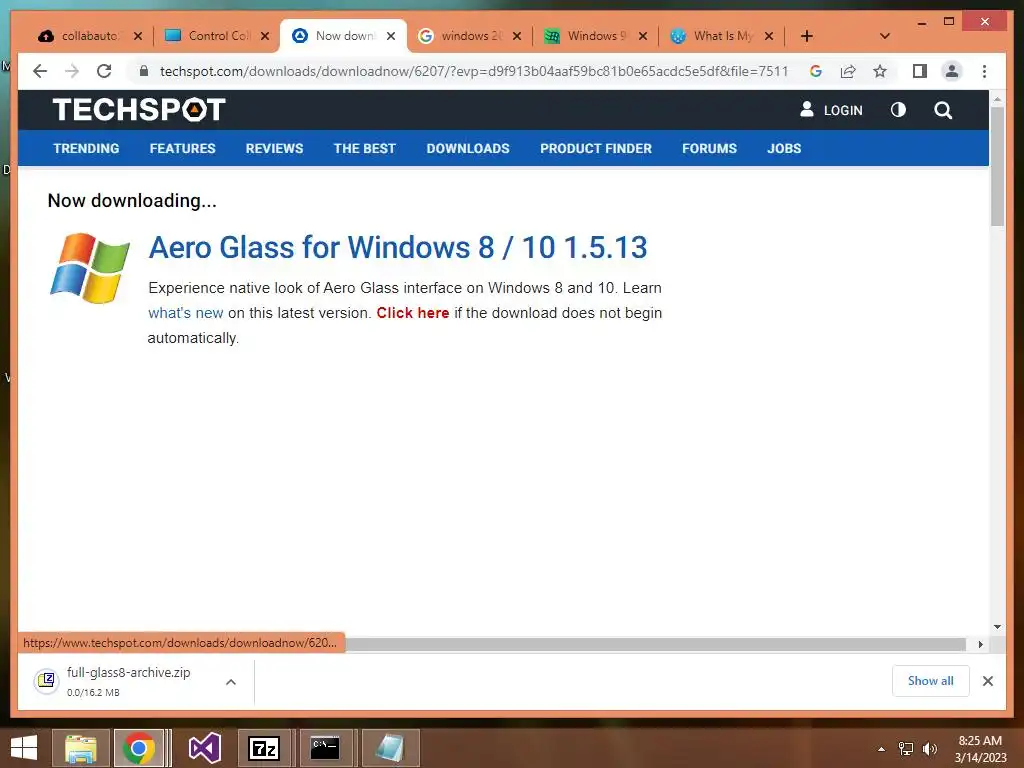The height and width of the screenshot is (768, 1024).
Task: Bookmark this page with star icon
Action: [x=880, y=71]
